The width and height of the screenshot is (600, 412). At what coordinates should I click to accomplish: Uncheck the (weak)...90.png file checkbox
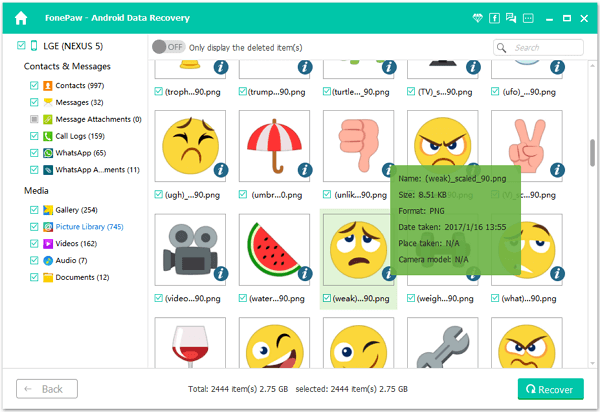(x=327, y=298)
